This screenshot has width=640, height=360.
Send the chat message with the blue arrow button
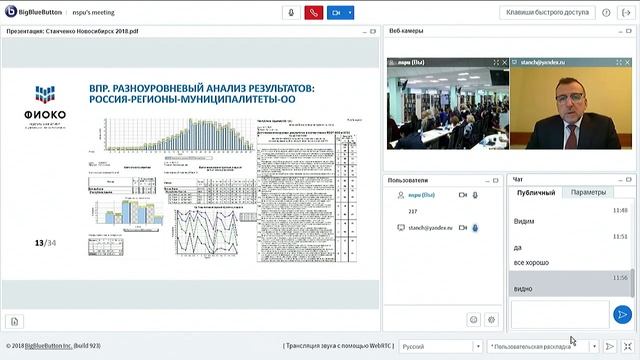pyautogui.click(x=622, y=315)
